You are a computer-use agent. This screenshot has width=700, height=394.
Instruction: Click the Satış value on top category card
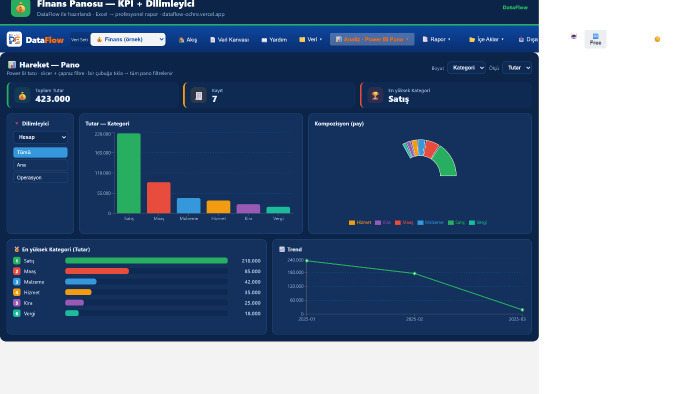[x=398, y=99]
